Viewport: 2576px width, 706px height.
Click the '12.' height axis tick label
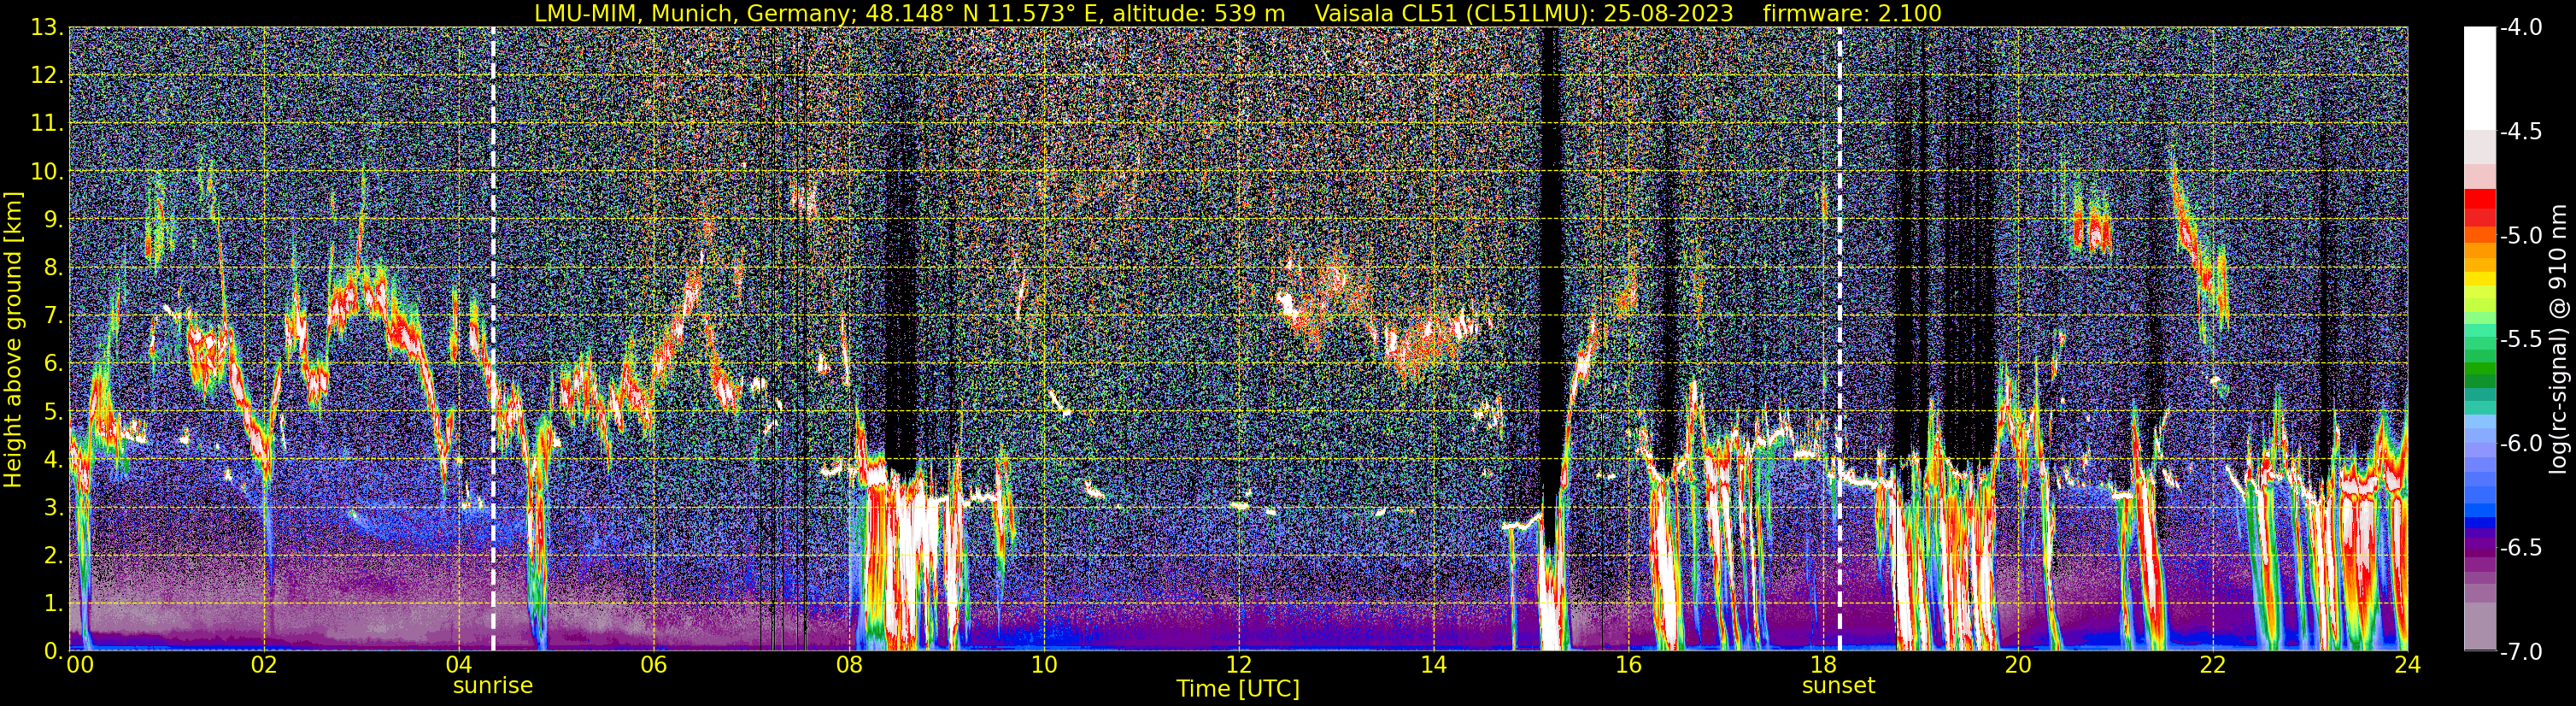(47, 76)
